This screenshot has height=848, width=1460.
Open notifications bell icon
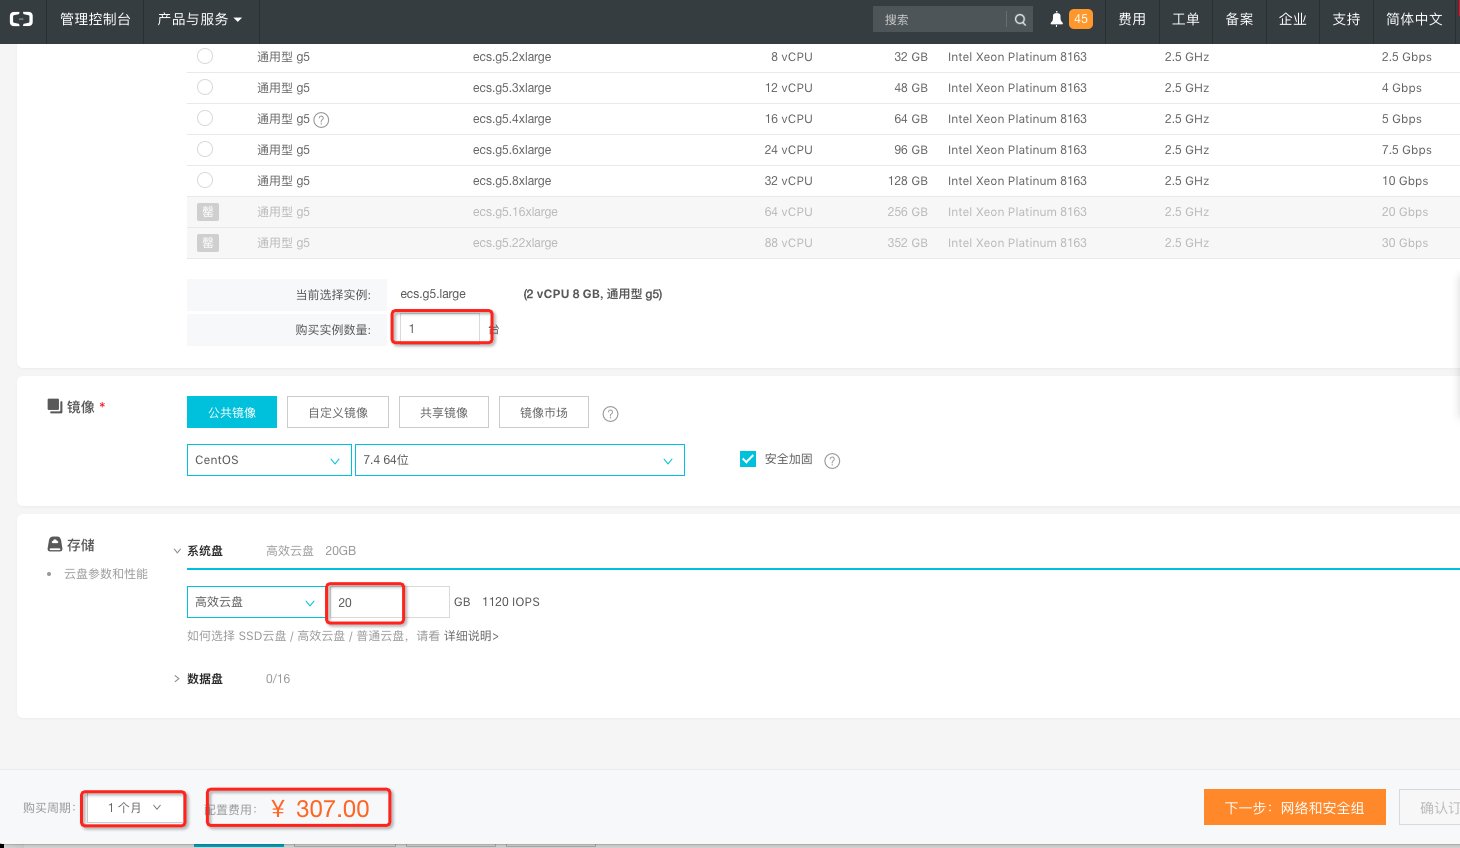tap(1056, 19)
